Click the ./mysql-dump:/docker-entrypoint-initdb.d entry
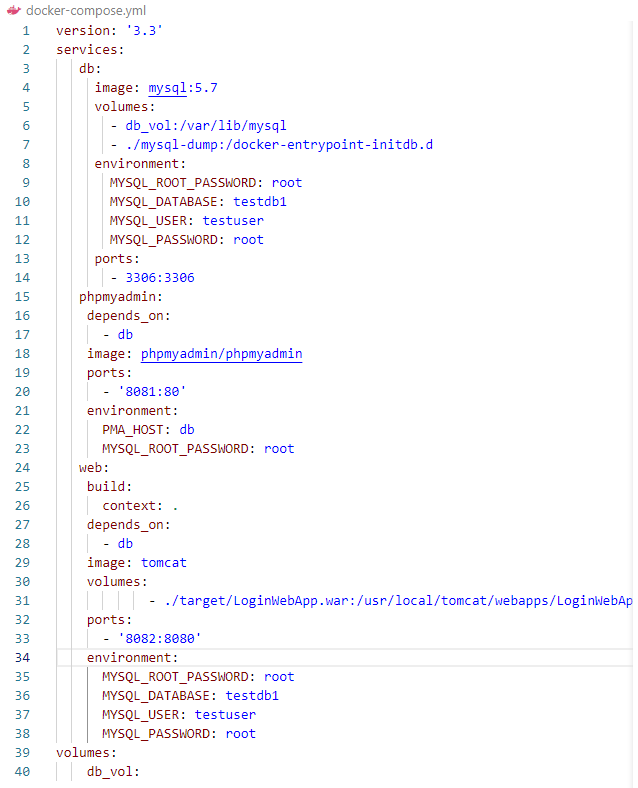 [279, 145]
